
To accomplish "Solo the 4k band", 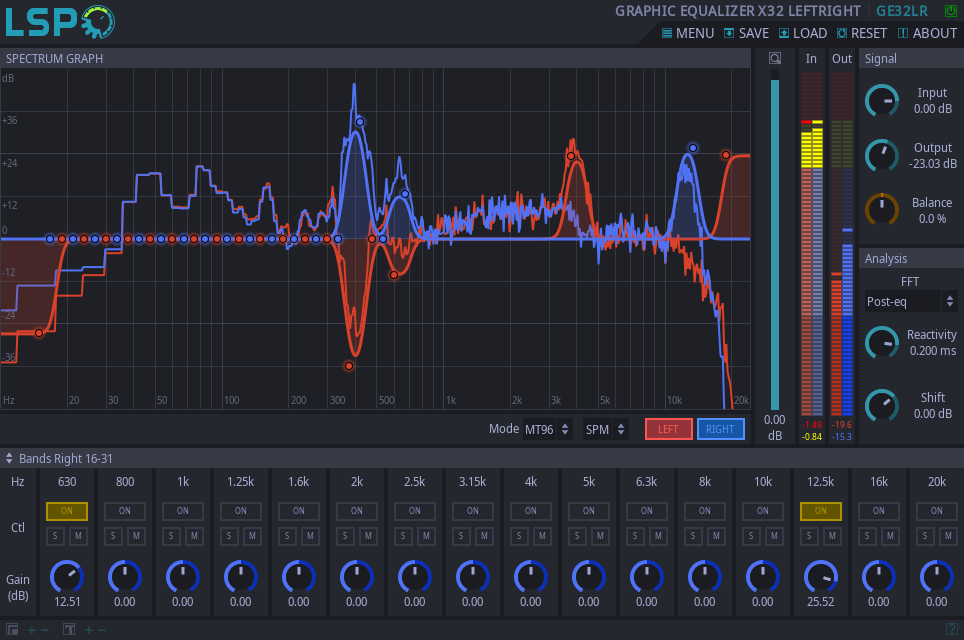I will (519, 536).
